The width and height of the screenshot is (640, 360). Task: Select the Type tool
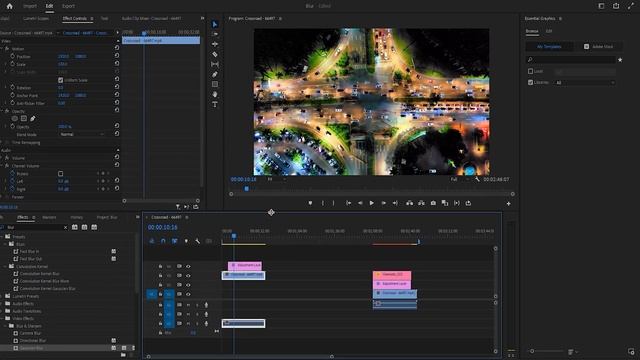pyautogui.click(x=215, y=104)
